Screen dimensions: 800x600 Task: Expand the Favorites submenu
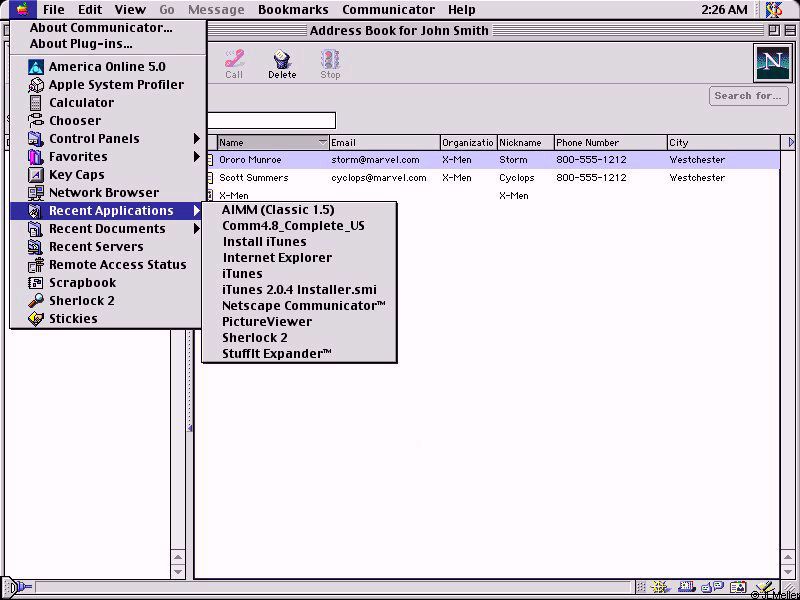pos(78,157)
